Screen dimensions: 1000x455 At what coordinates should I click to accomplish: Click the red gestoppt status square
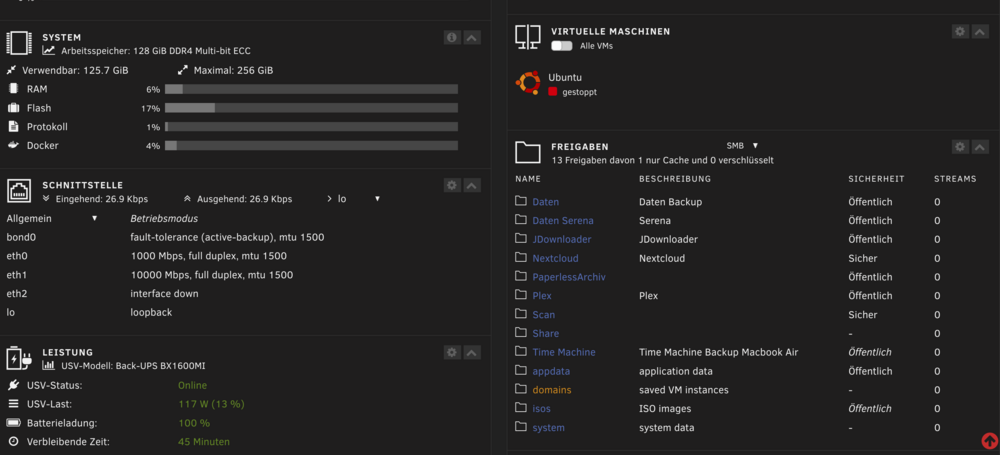553,92
